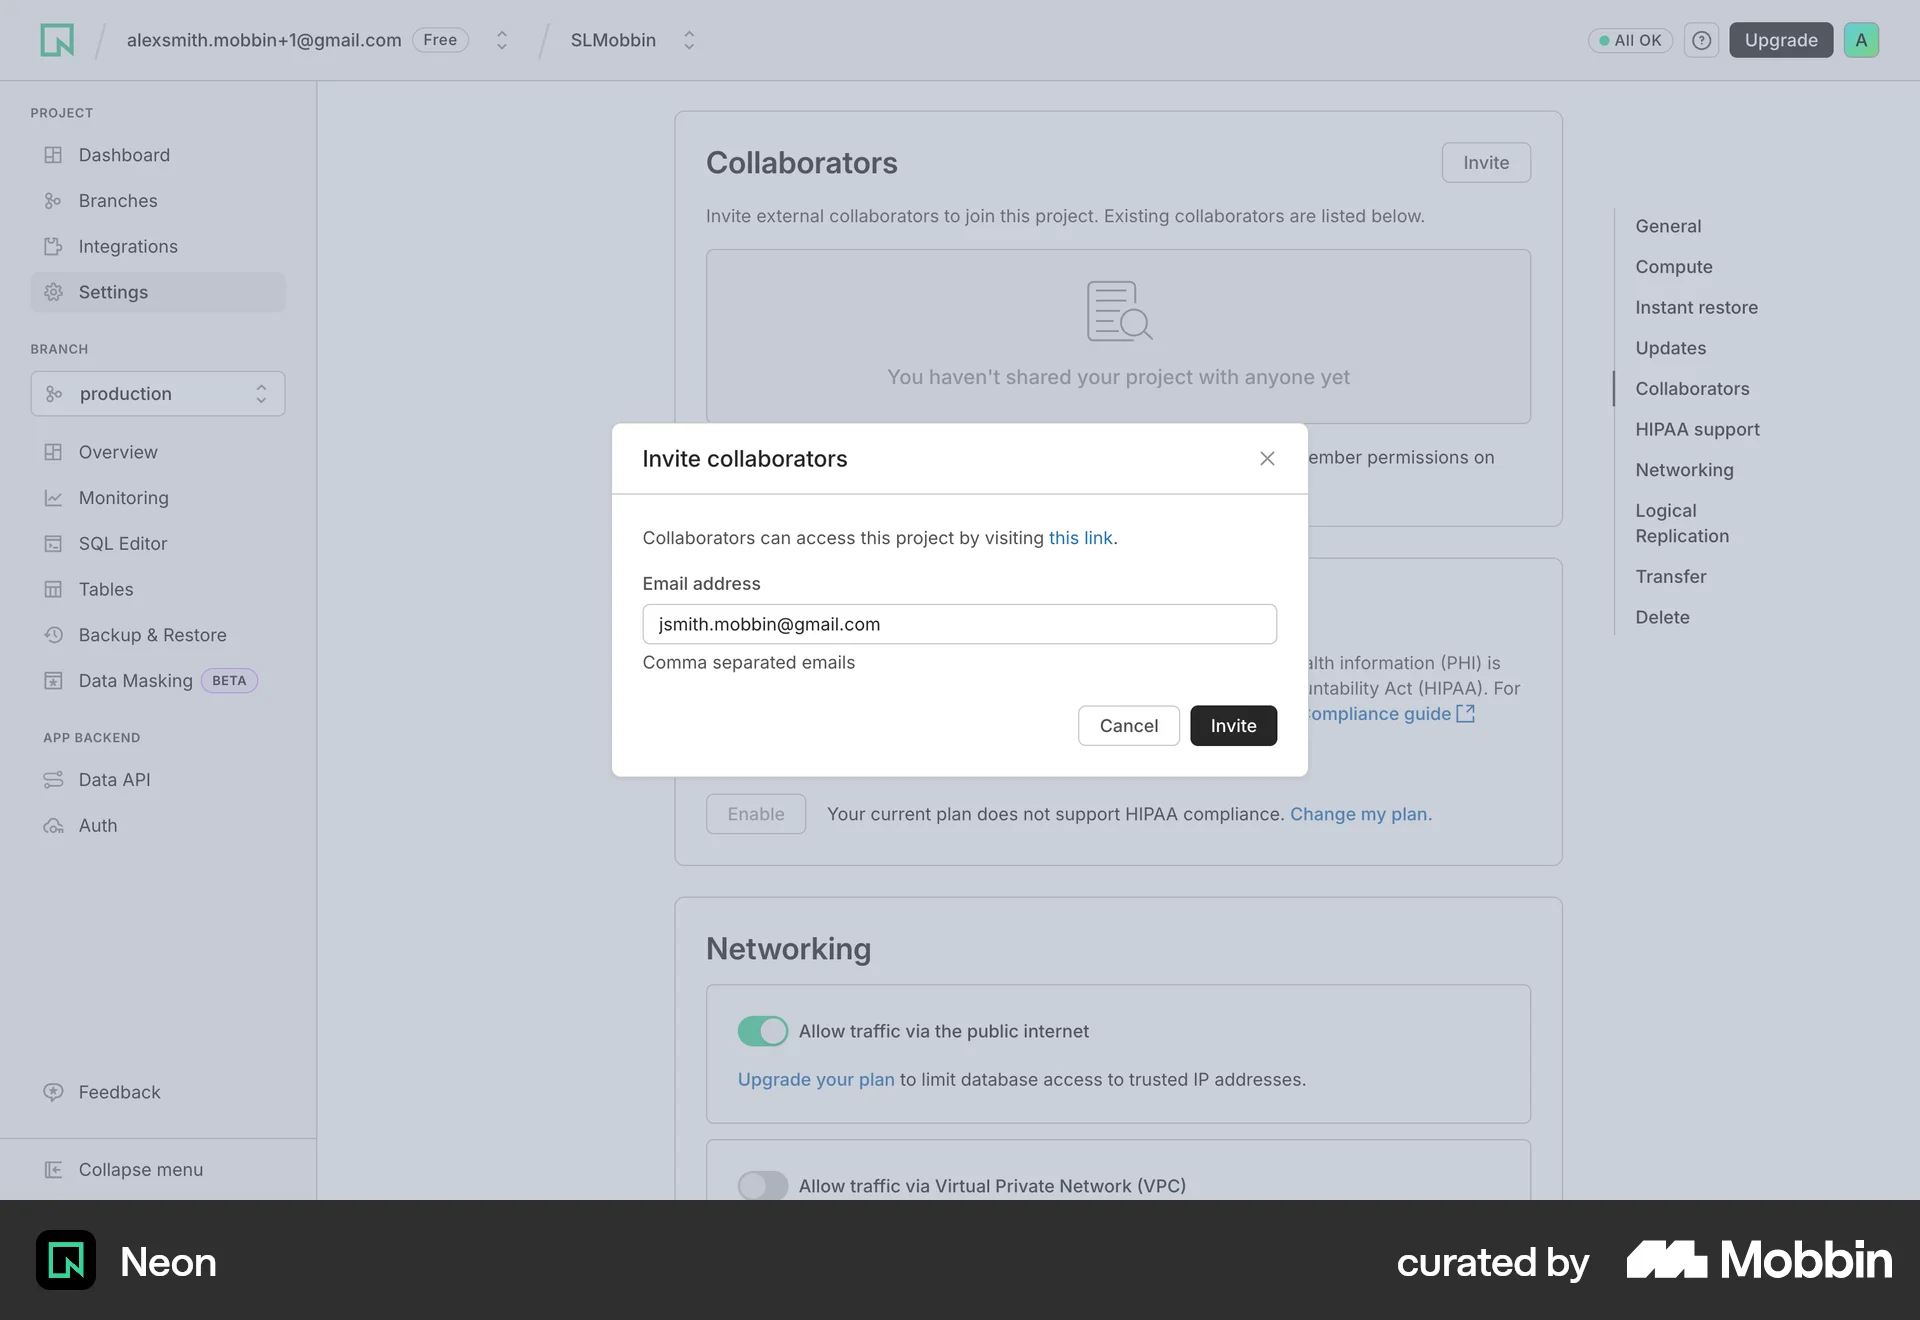The width and height of the screenshot is (1920, 1320).
Task: Open Monitoring label in sidebar
Action: click(124, 498)
